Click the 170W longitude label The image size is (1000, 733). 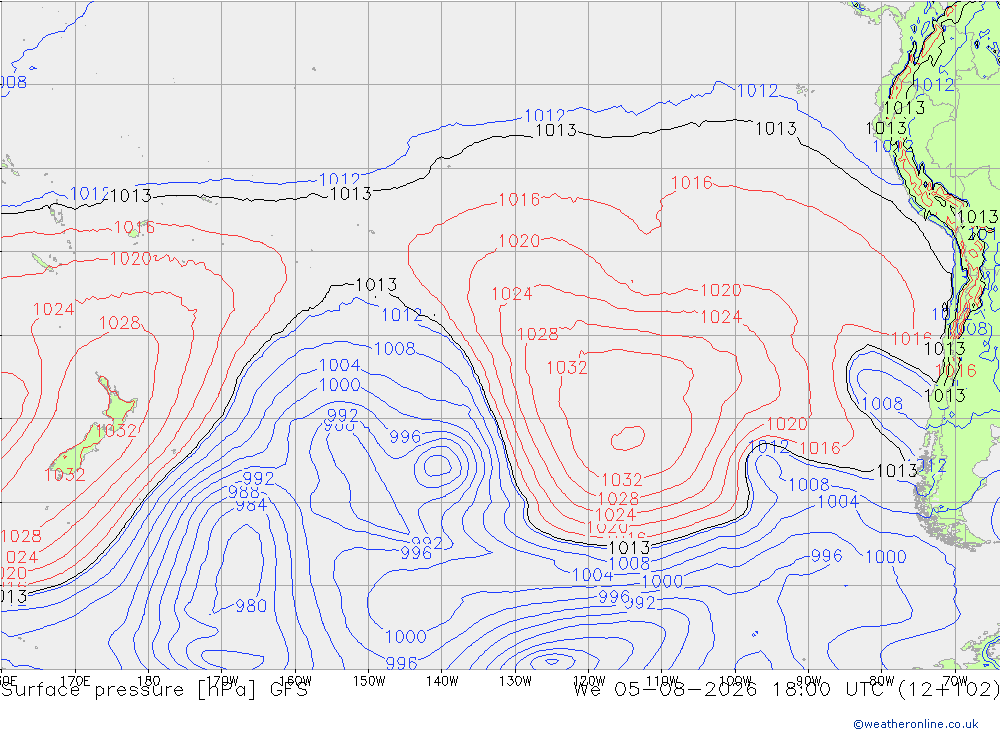(x=222, y=681)
